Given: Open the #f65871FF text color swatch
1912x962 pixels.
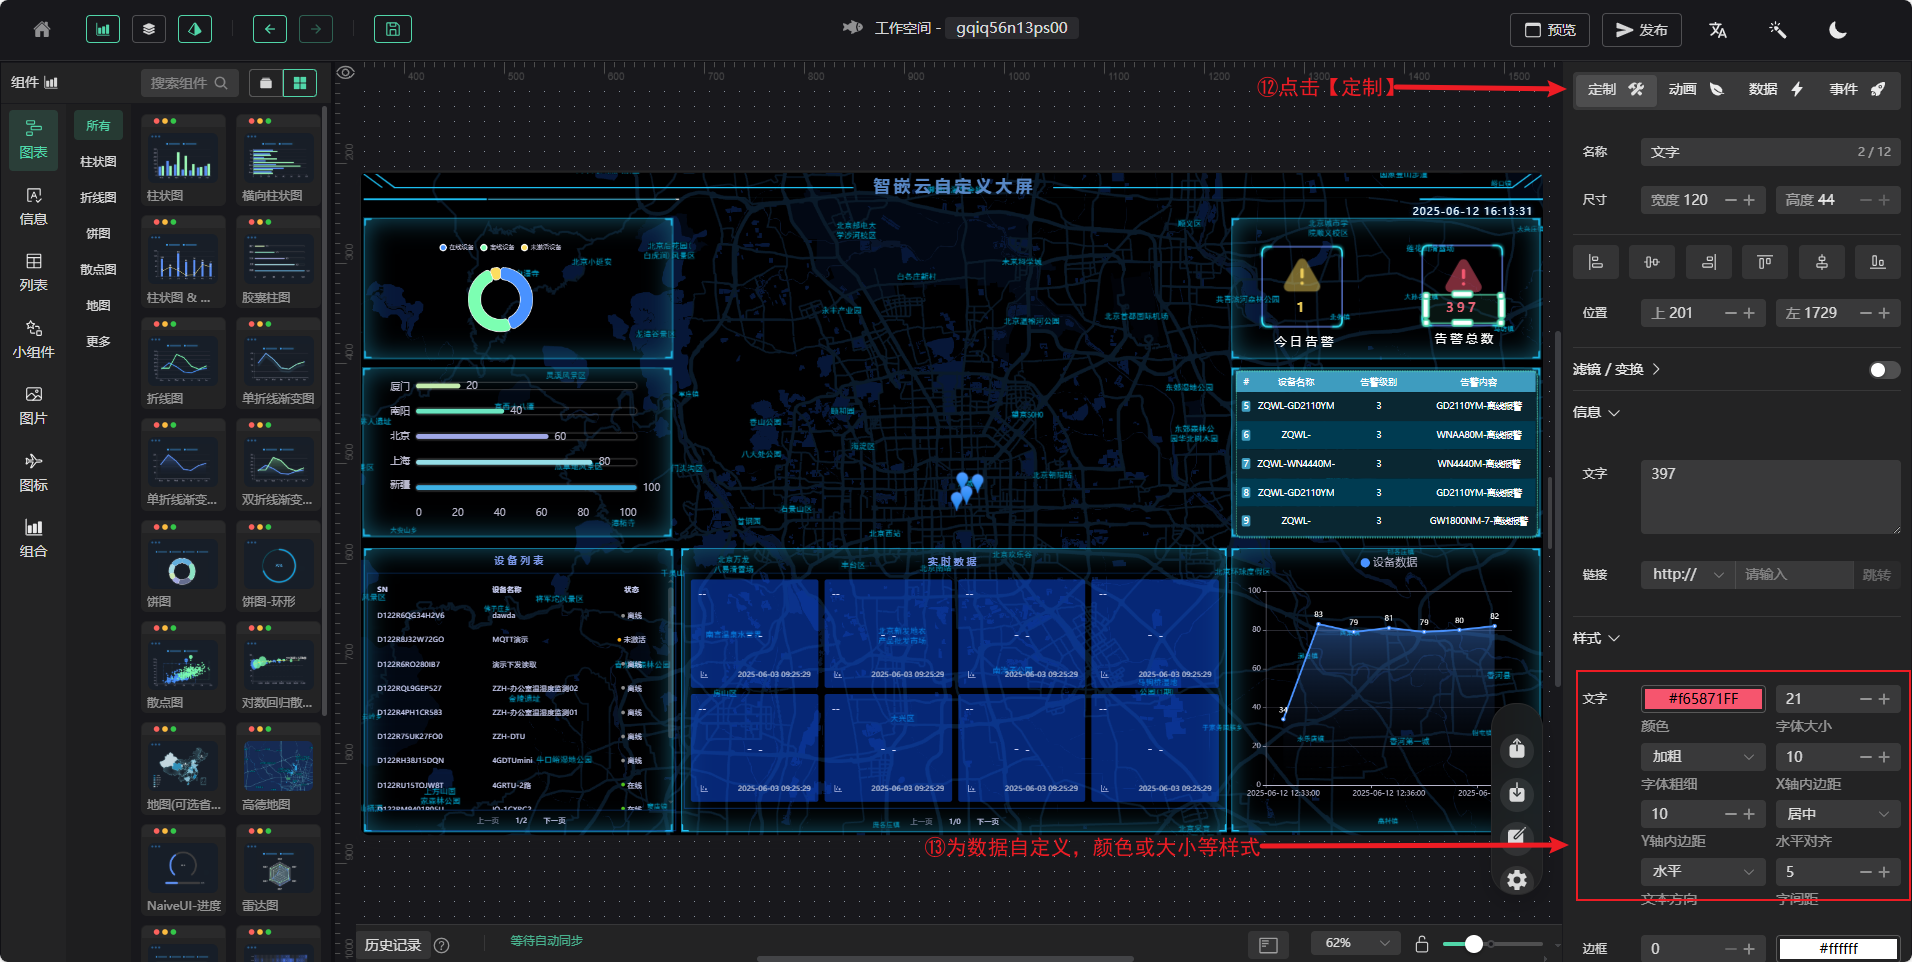Looking at the screenshot, I should pos(1702,699).
